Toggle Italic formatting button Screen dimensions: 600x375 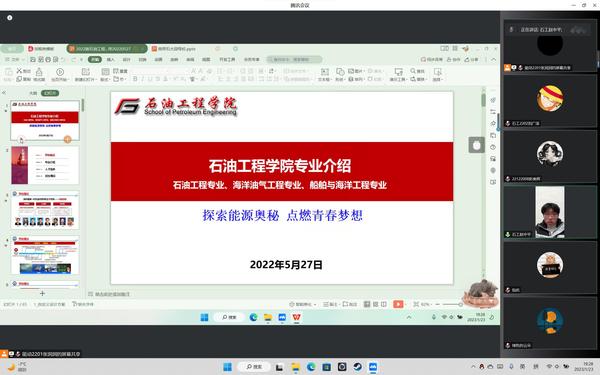pos(143,79)
